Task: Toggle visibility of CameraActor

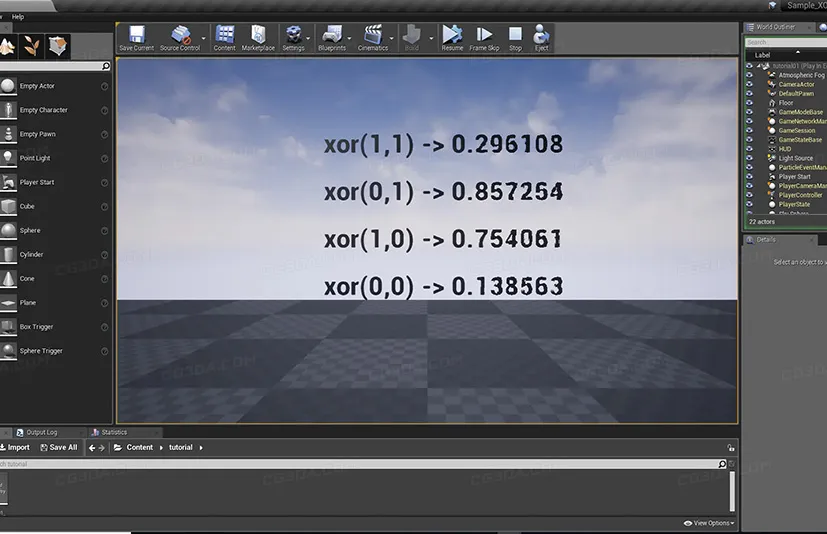Action: click(x=749, y=84)
